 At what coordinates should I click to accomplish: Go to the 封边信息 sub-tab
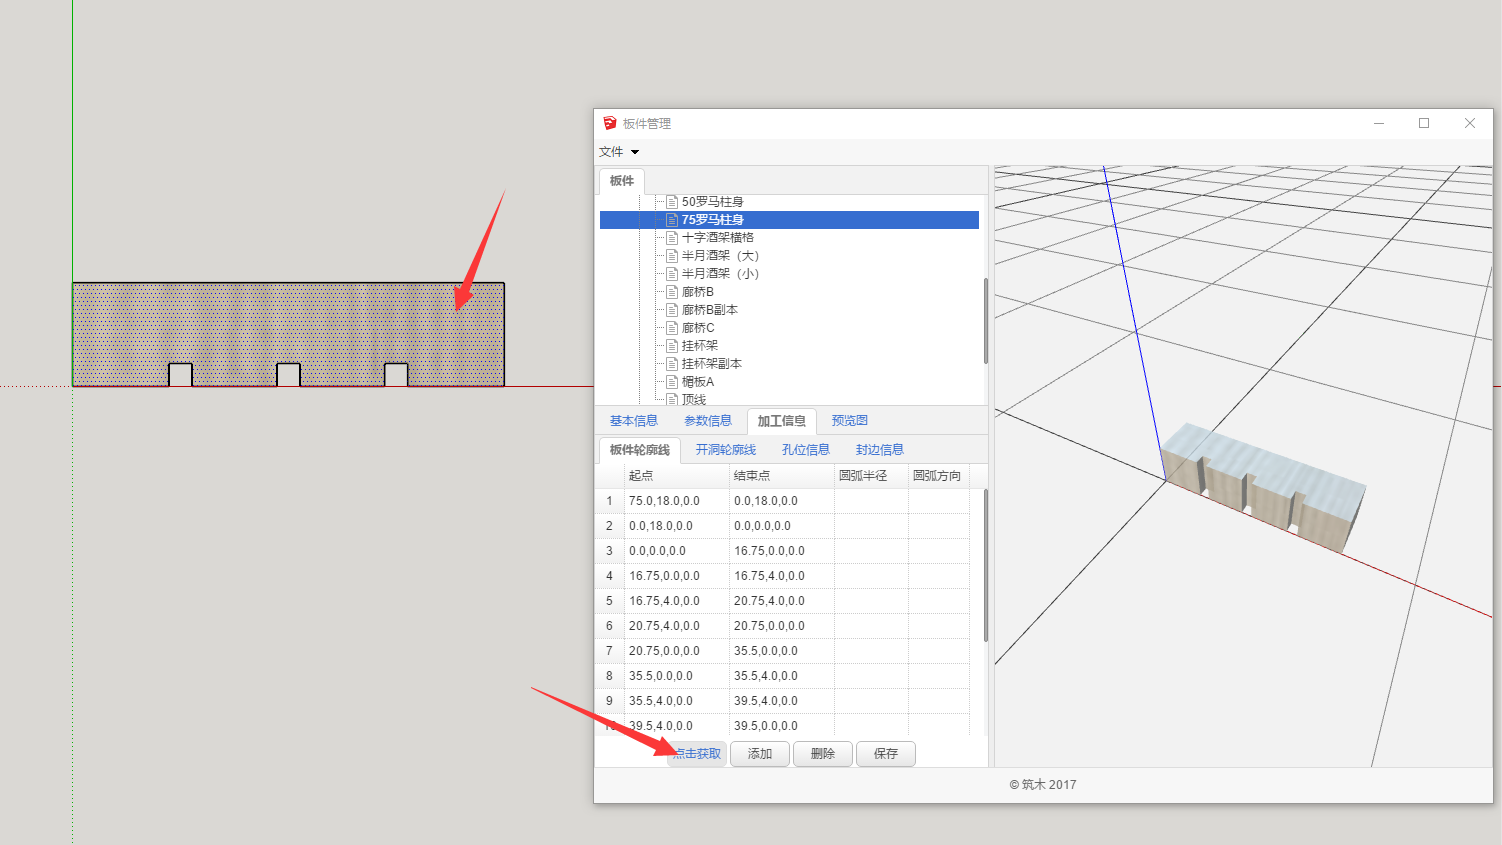[x=880, y=450]
